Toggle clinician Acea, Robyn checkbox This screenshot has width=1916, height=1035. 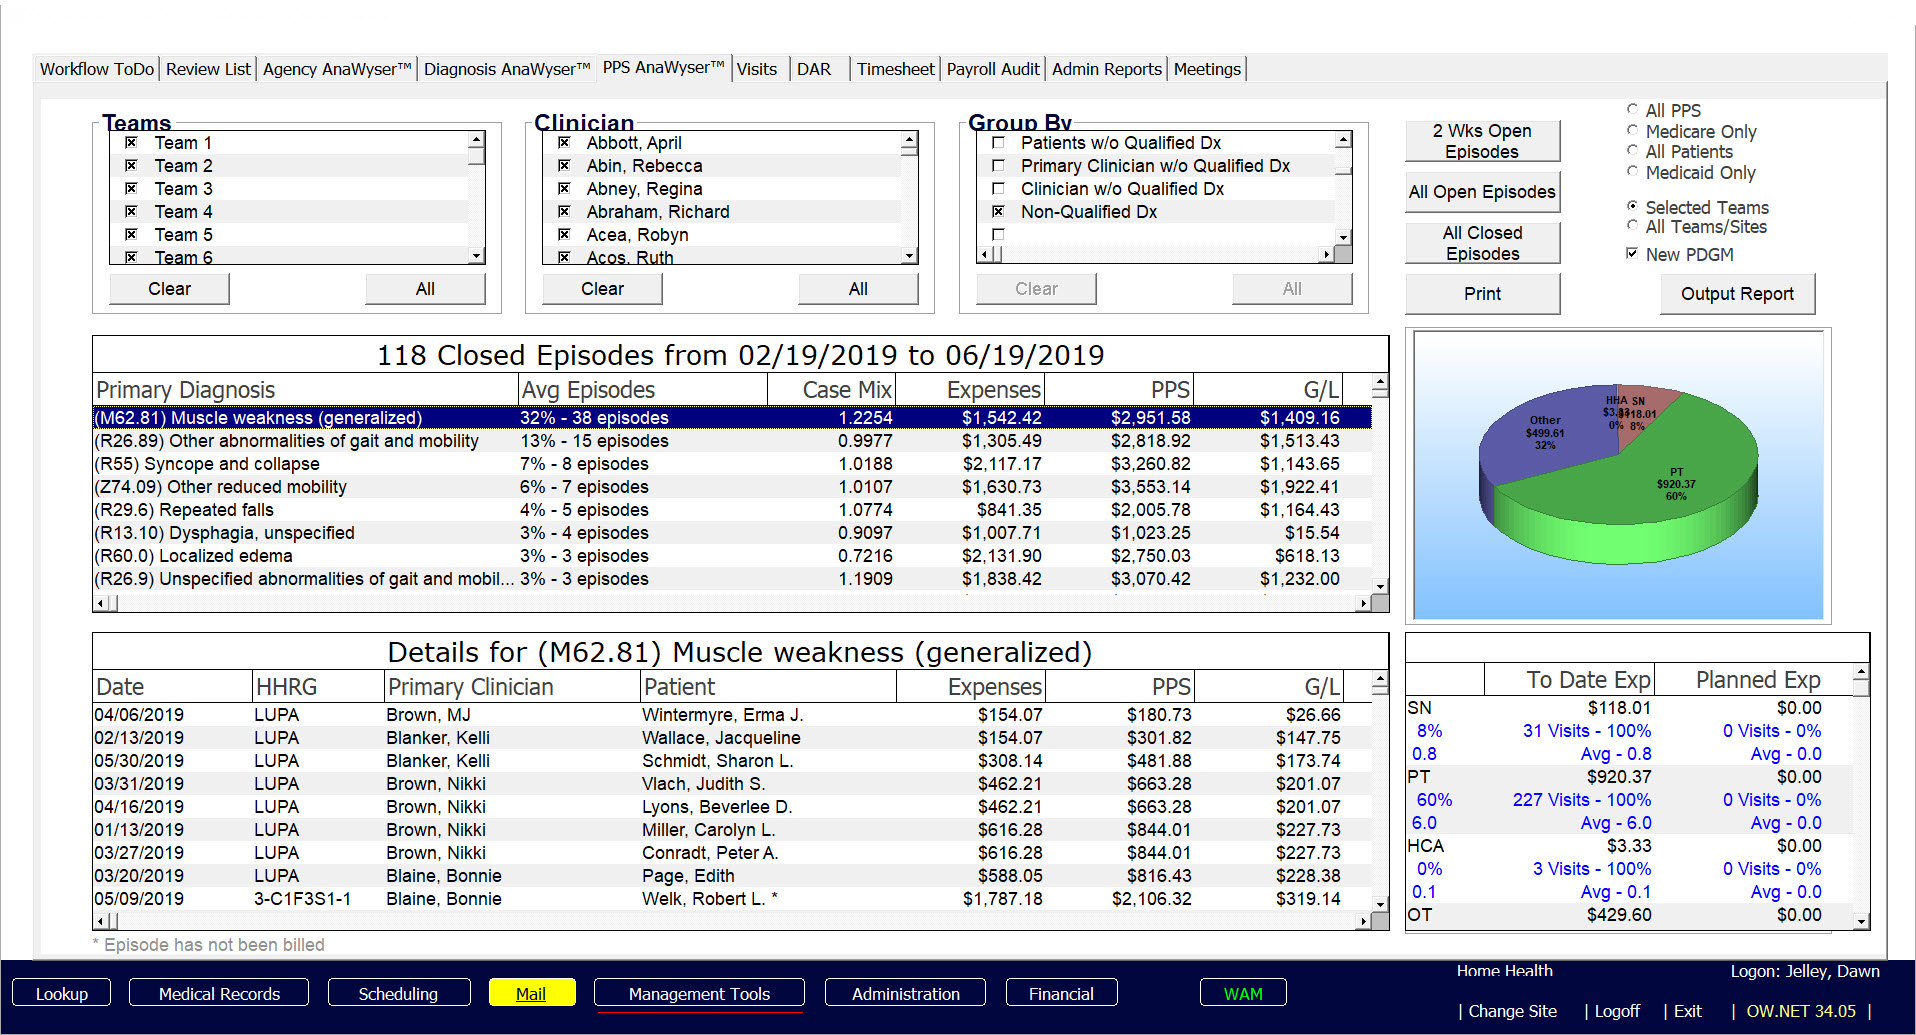click(x=564, y=235)
